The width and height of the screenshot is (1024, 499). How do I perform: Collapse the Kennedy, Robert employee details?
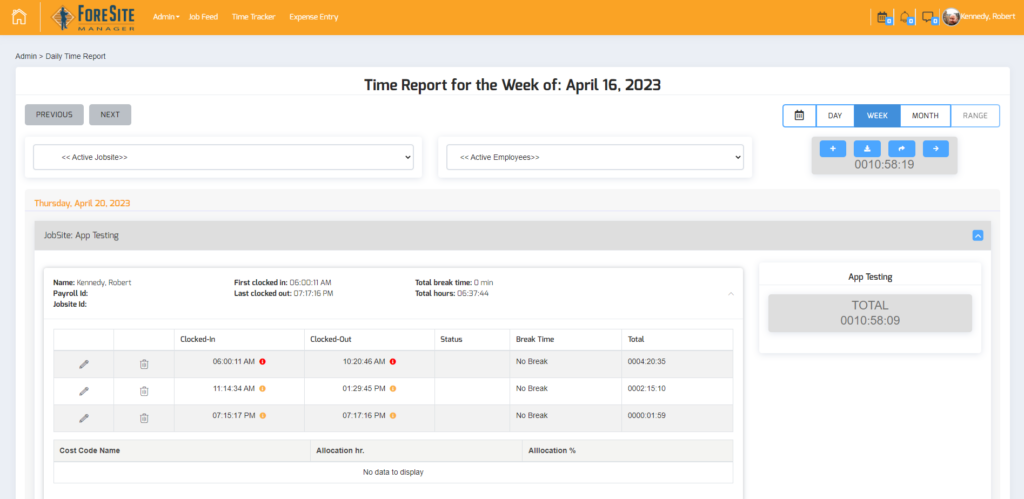point(729,294)
